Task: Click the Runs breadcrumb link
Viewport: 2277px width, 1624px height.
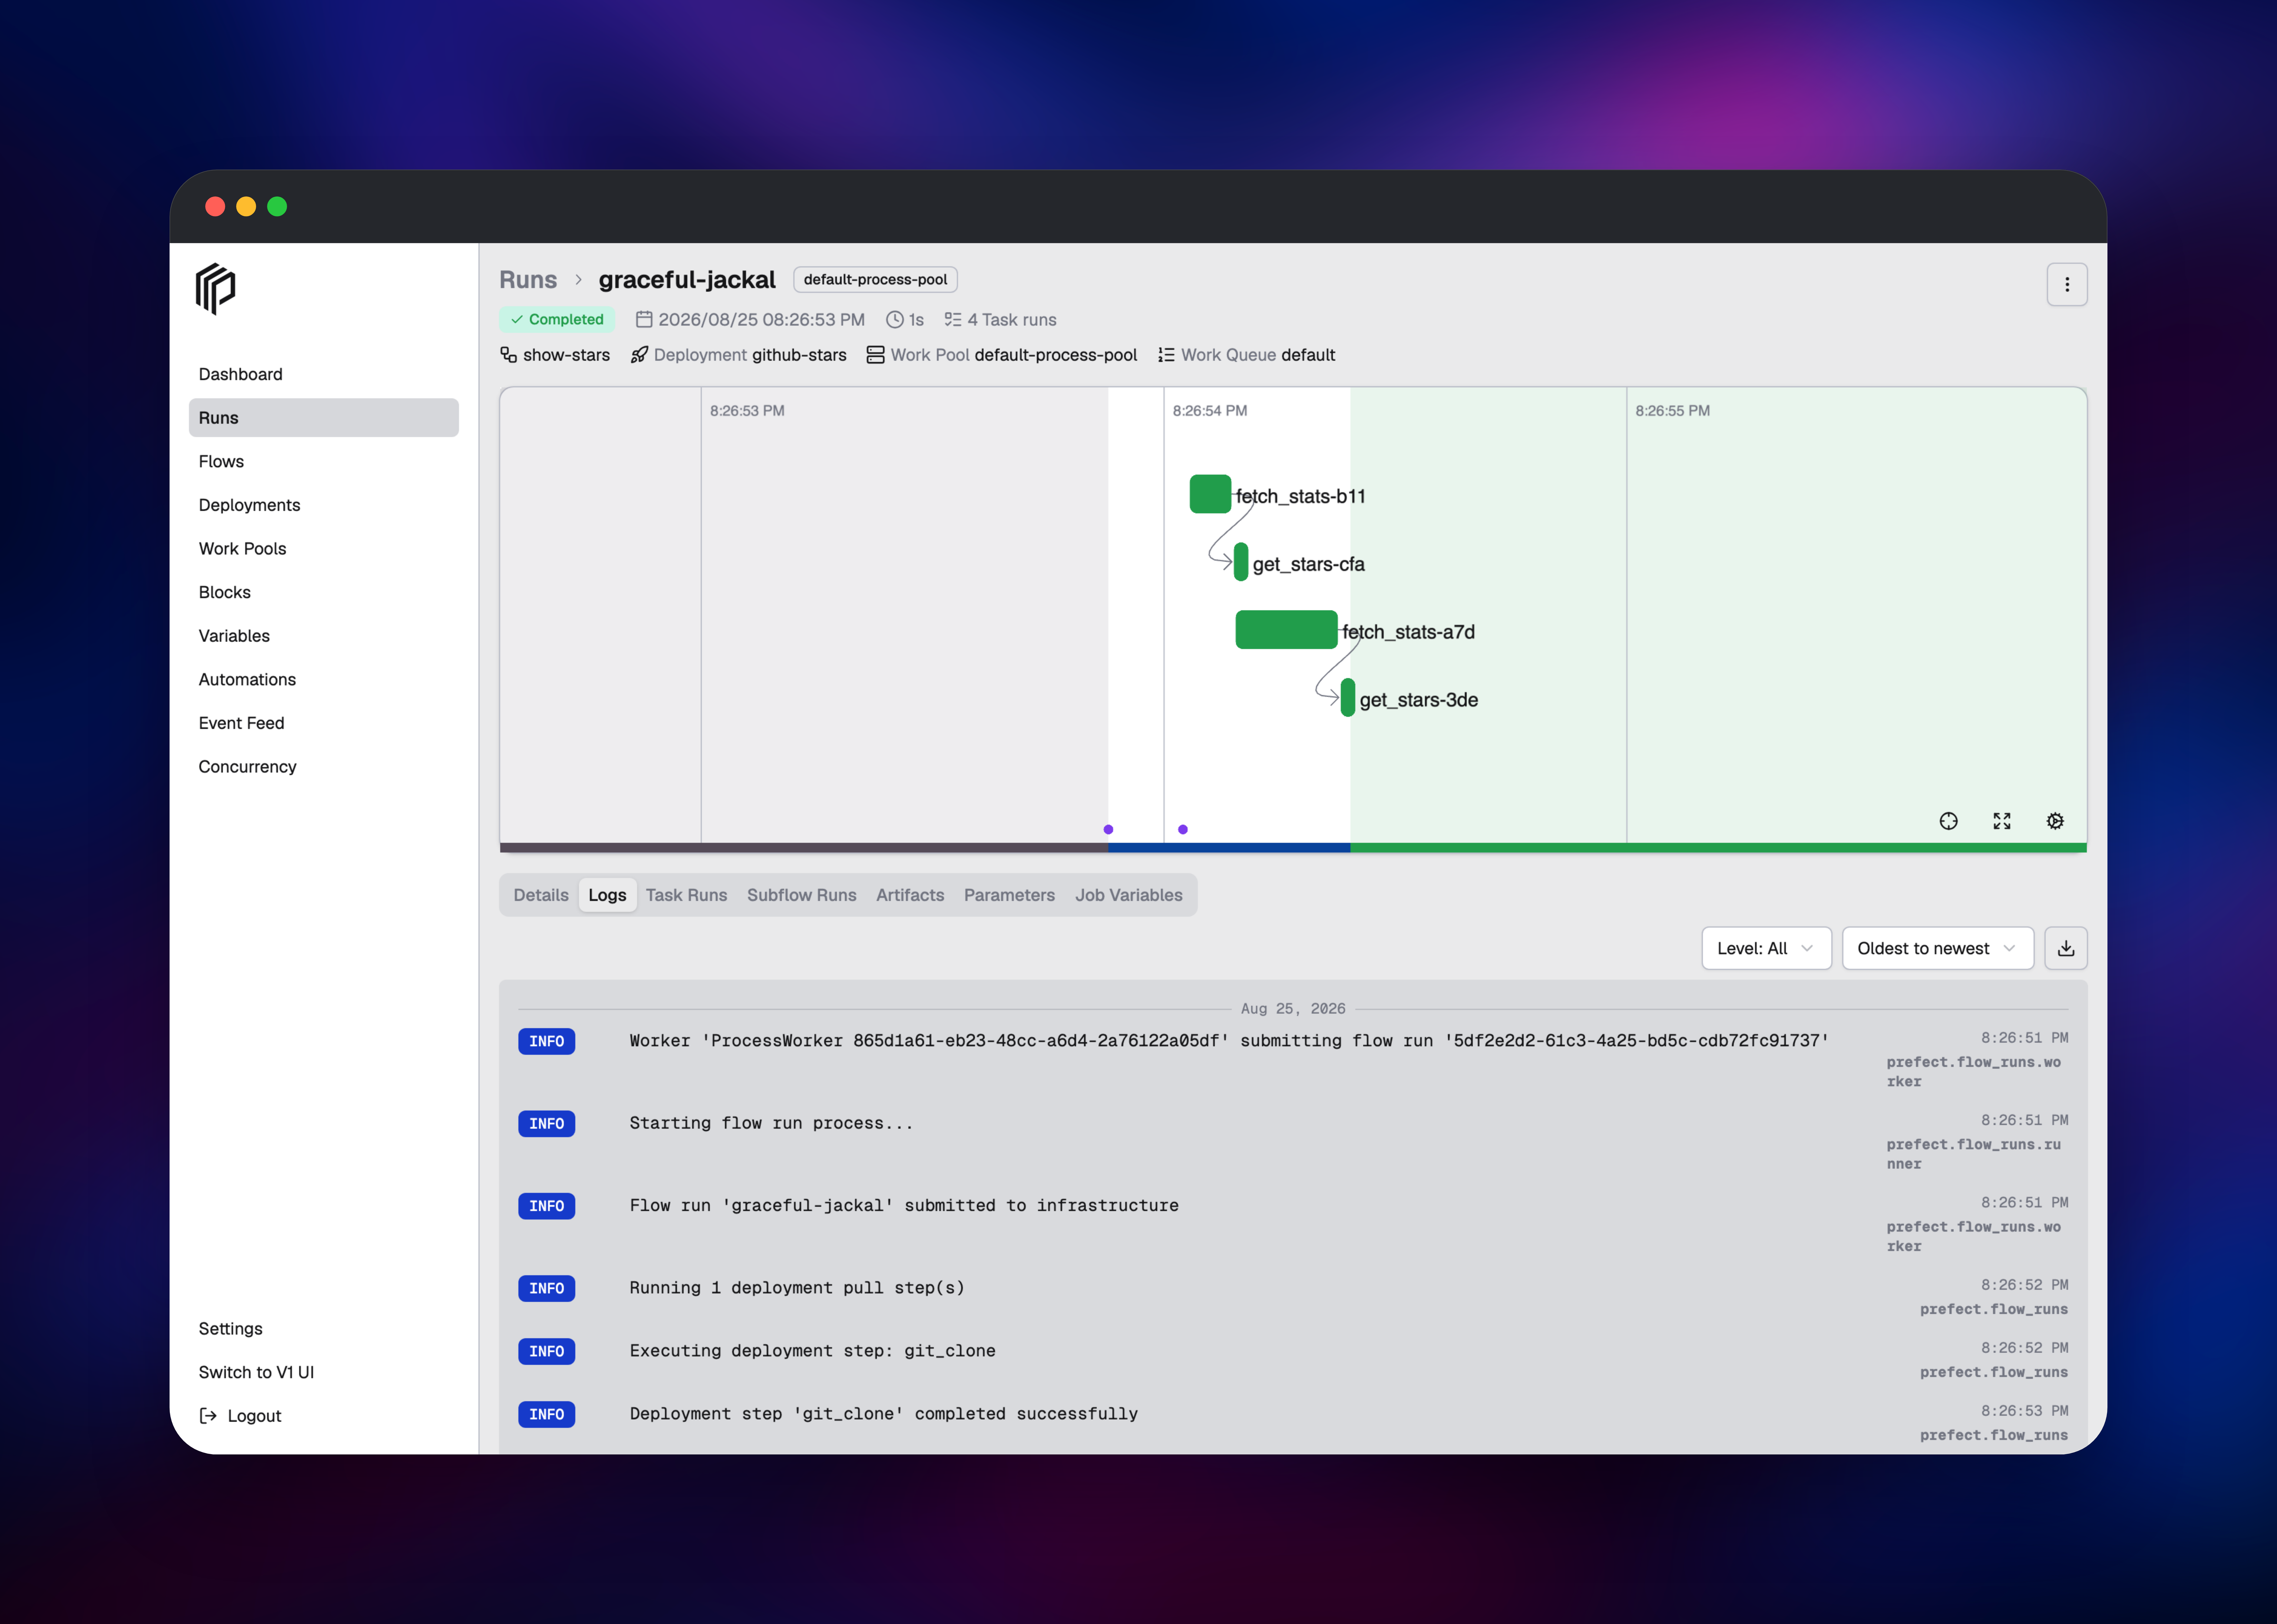Action: click(528, 280)
